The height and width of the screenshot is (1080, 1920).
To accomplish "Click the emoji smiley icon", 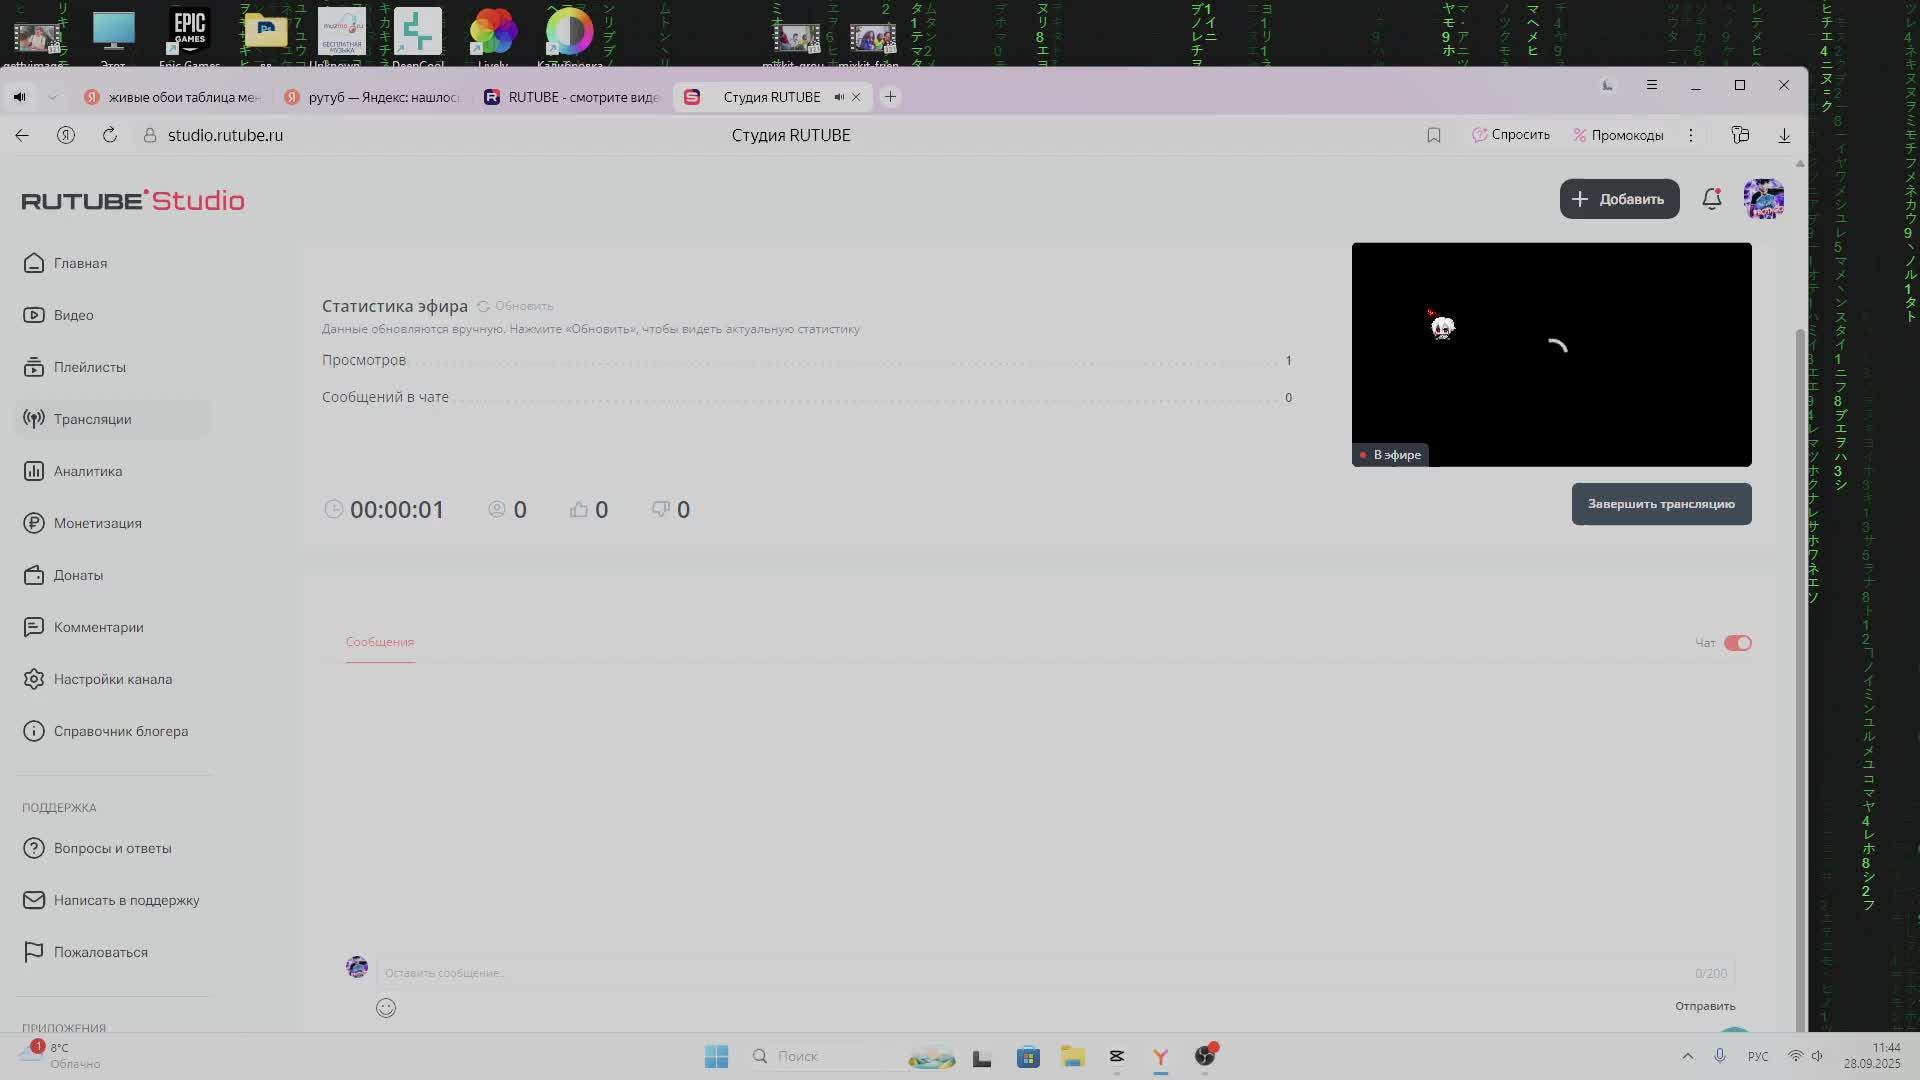I will (x=386, y=1008).
